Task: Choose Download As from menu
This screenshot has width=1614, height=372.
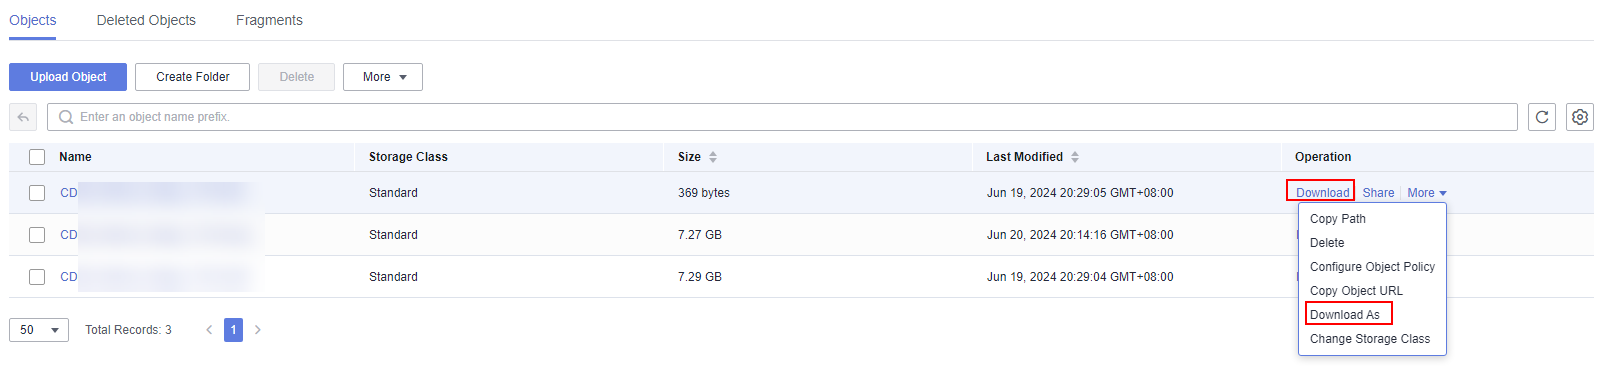Action: [1345, 315]
